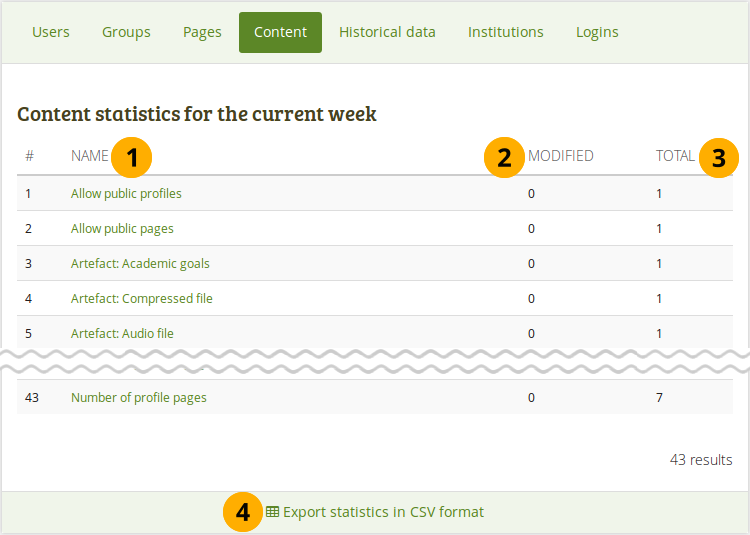This screenshot has width=750, height=535.
Task: Open the Users tab
Action: (x=51, y=32)
